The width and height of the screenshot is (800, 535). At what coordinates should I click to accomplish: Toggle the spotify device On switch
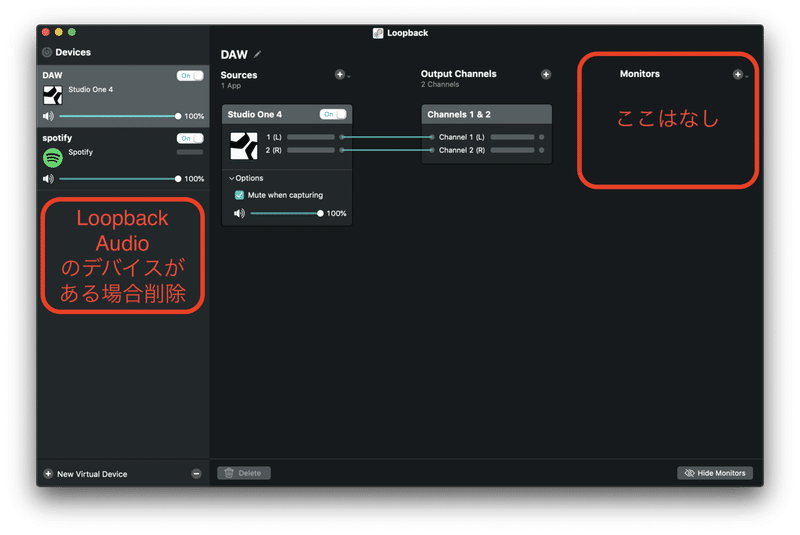pos(190,138)
